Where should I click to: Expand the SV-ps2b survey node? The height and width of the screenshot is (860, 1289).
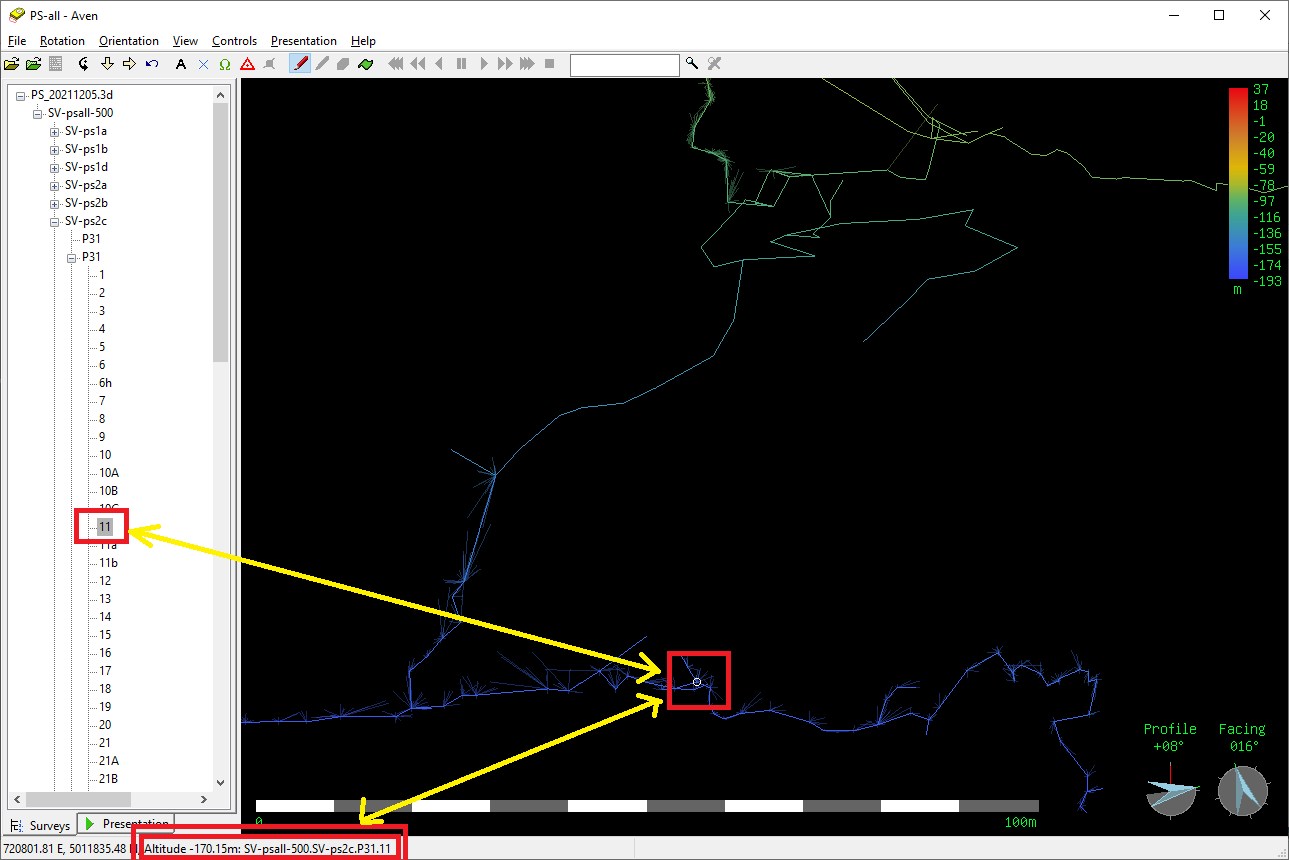tap(55, 203)
